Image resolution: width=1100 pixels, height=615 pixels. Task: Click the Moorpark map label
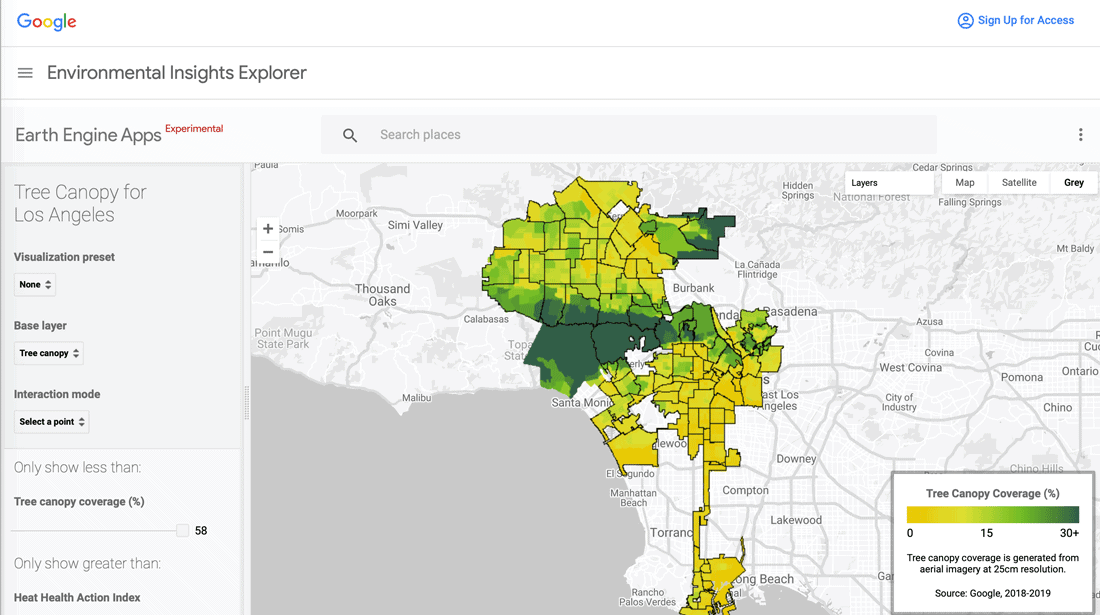coord(356,213)
